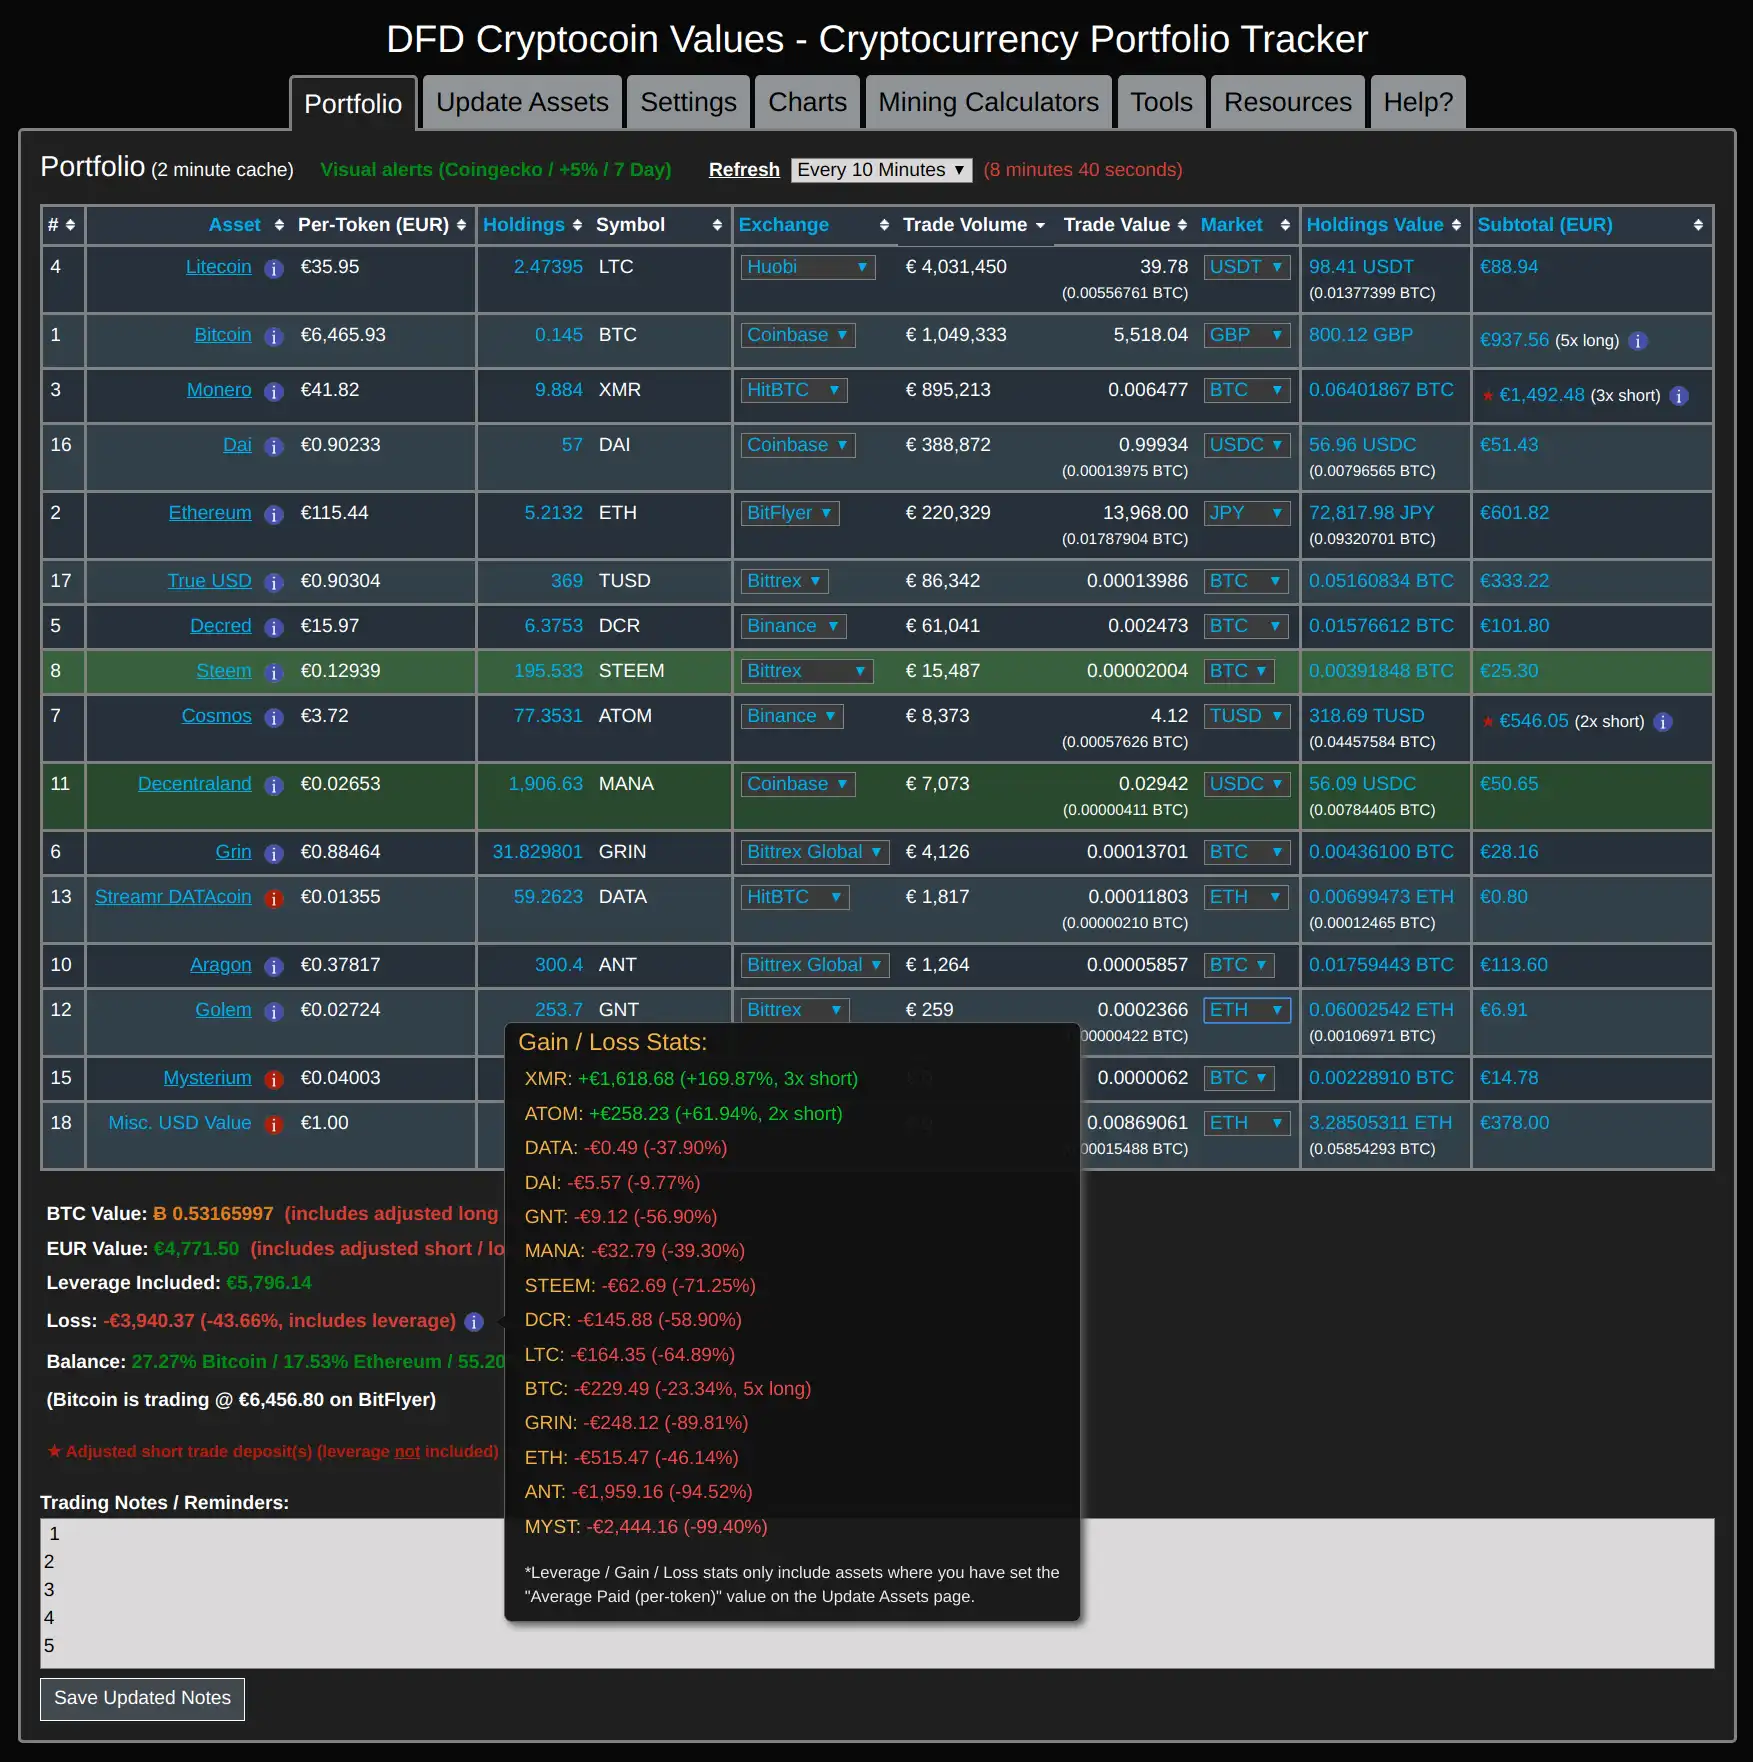Viewport: 1753px width, 1762px height.
Task: Click the red info icon beside Misc. USD Value
Action: click(x=274, y=1124)
